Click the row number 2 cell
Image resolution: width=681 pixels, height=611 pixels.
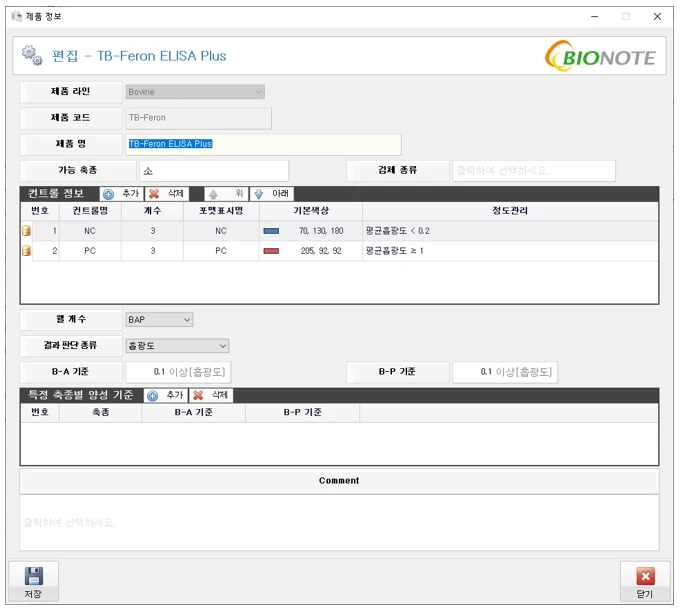click(46, 251)
